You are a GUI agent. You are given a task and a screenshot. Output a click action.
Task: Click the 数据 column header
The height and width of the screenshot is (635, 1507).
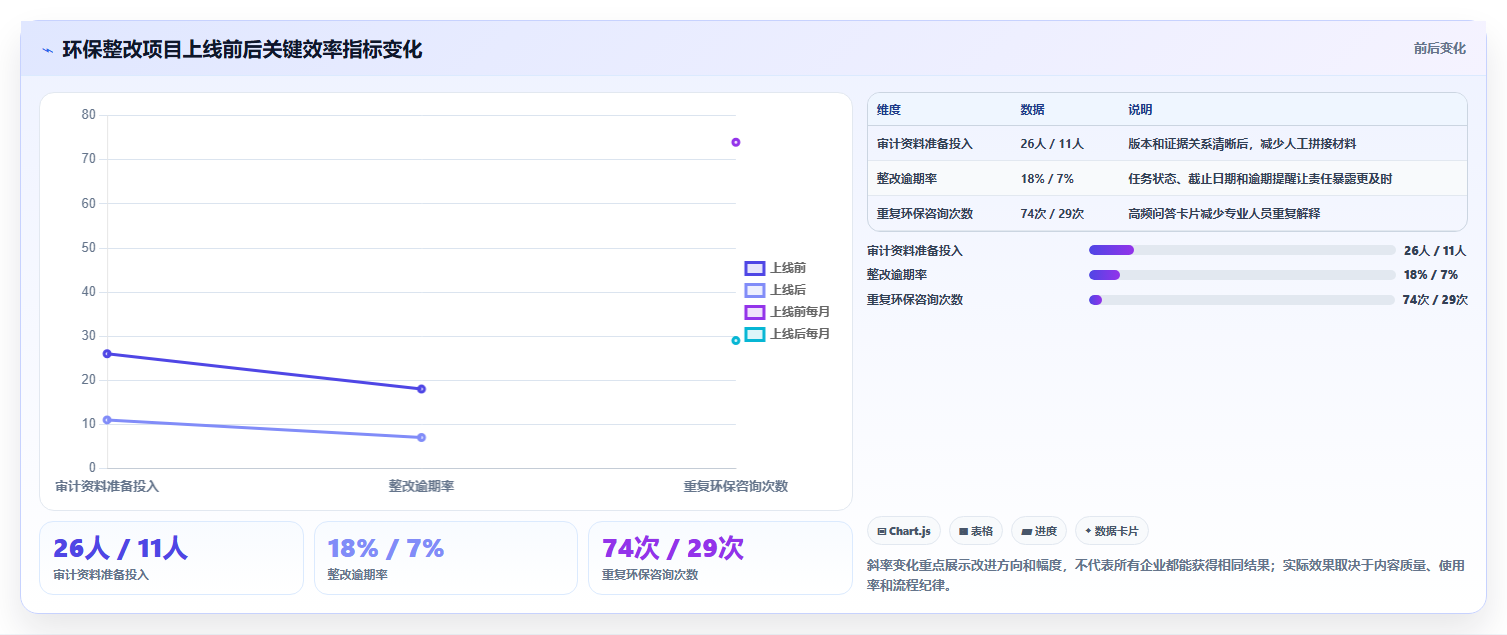pyautogui.click(x=1032, y=109)
